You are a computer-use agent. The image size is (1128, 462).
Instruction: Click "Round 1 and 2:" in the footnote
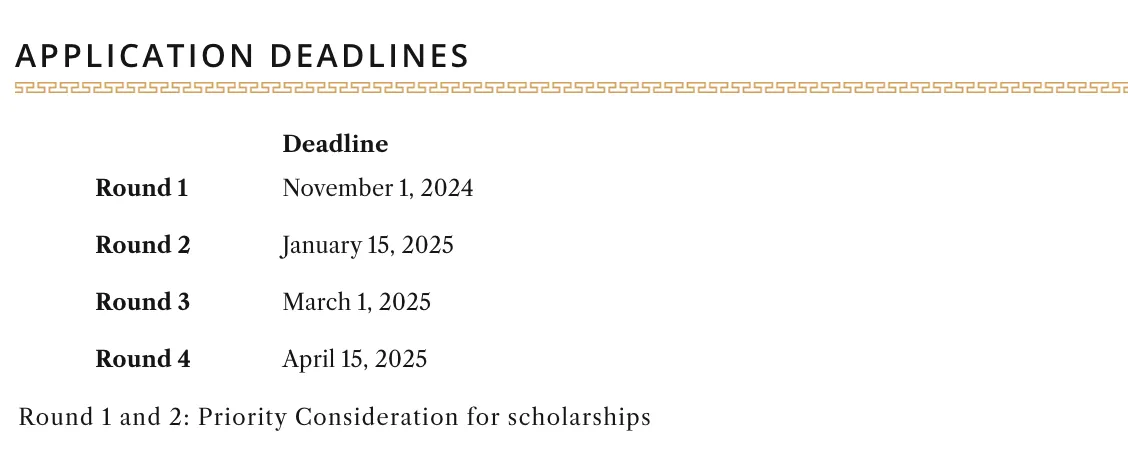104,417
